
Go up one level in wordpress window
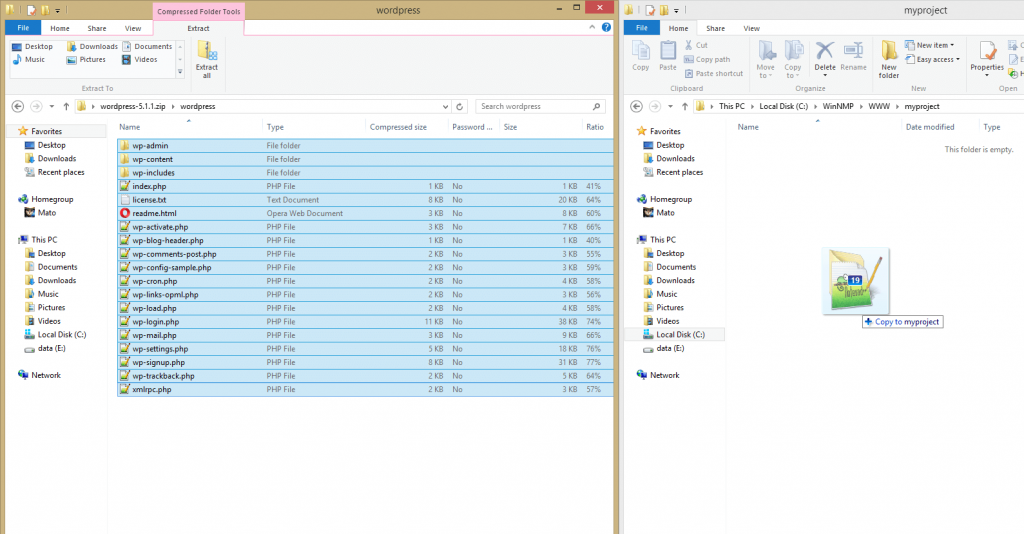66,106
